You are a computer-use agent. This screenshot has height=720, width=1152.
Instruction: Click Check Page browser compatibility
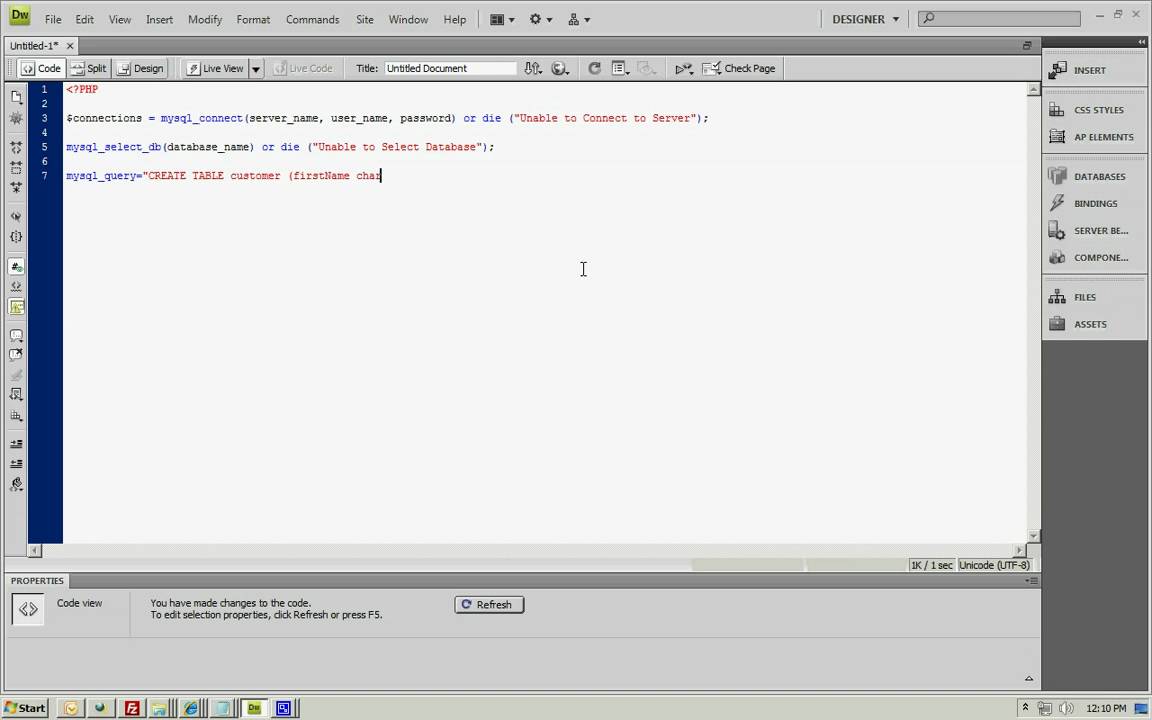click(738, 68)
